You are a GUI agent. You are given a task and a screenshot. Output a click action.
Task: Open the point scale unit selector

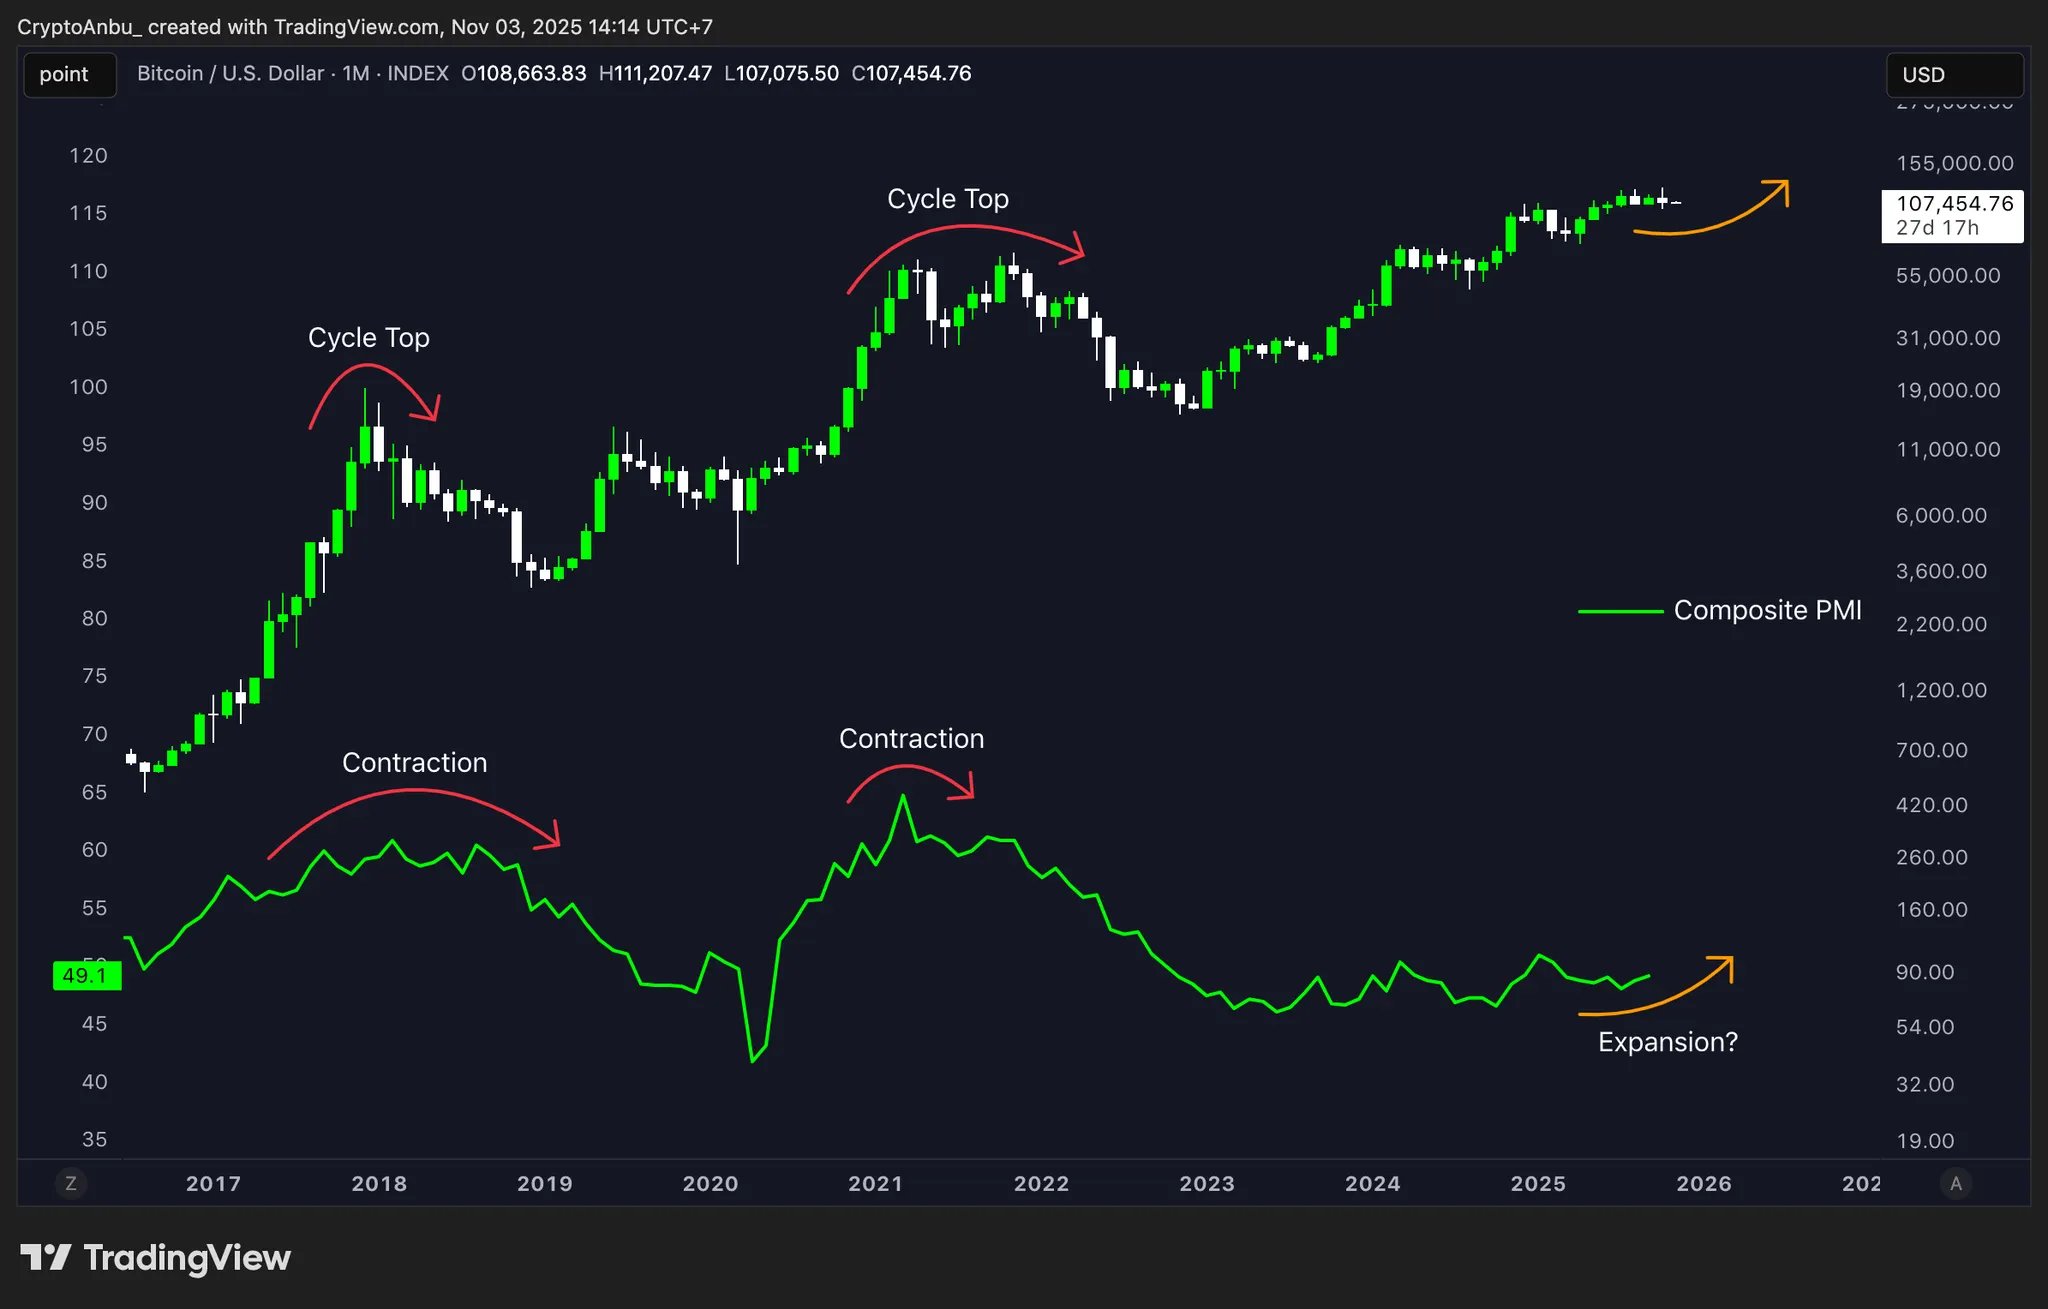point(68,74)
